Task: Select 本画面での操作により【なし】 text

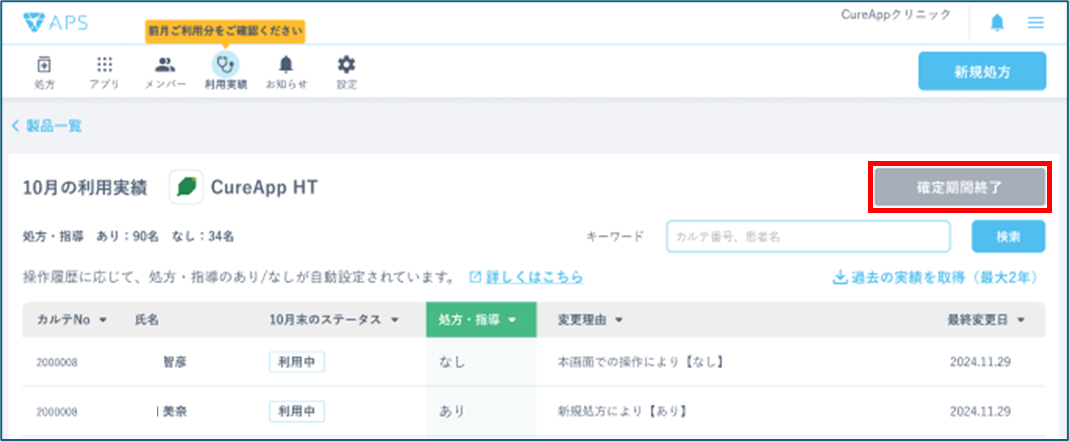Action: click(x=640, y=363)
